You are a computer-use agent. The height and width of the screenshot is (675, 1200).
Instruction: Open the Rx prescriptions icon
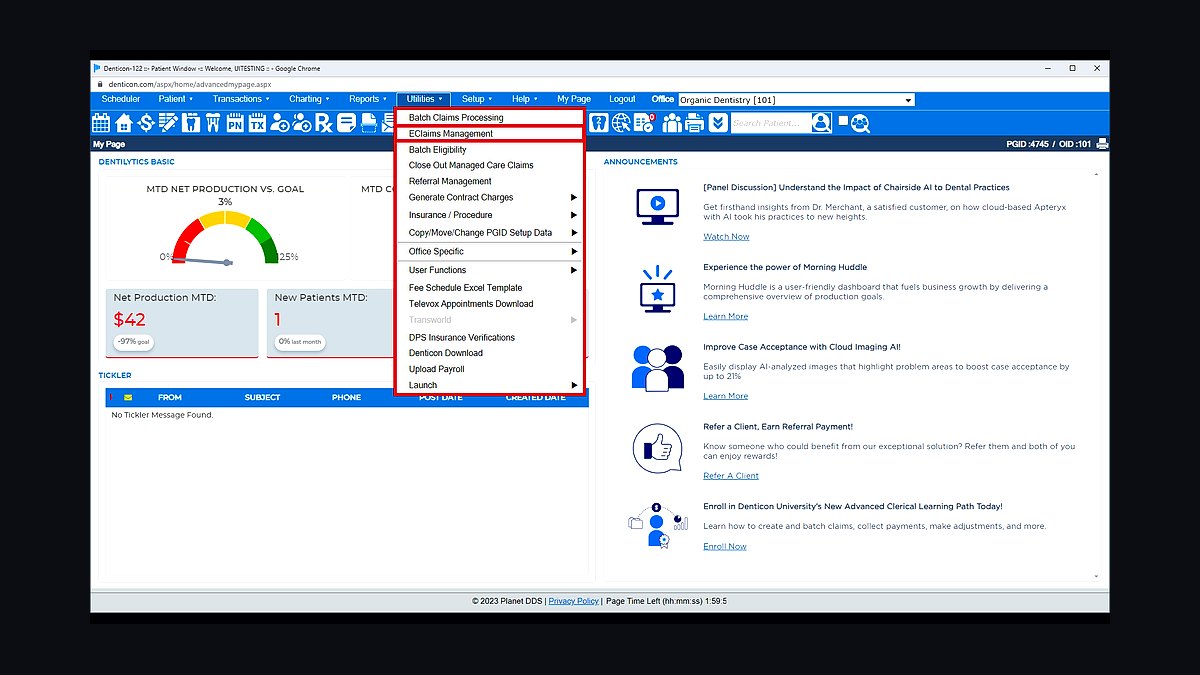point(324,123)
